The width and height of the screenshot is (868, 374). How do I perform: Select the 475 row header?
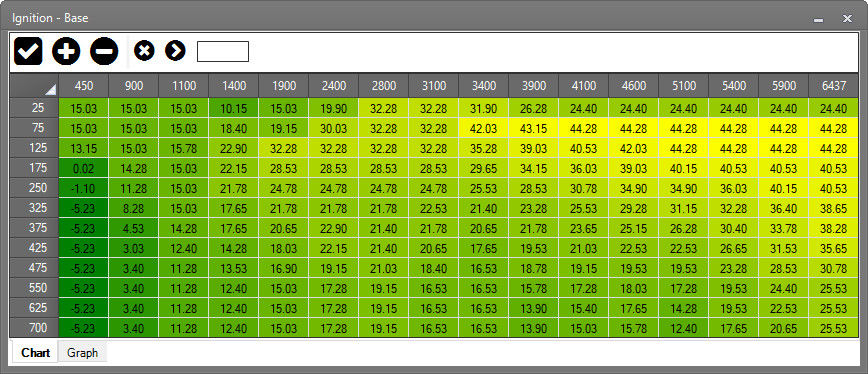pyautogui.click(x=34, y=268)
